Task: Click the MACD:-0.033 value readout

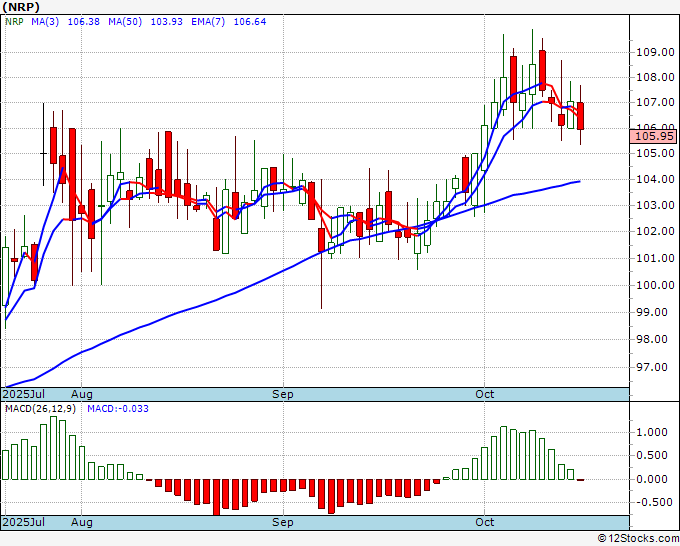Action: (x=118, y=409)
